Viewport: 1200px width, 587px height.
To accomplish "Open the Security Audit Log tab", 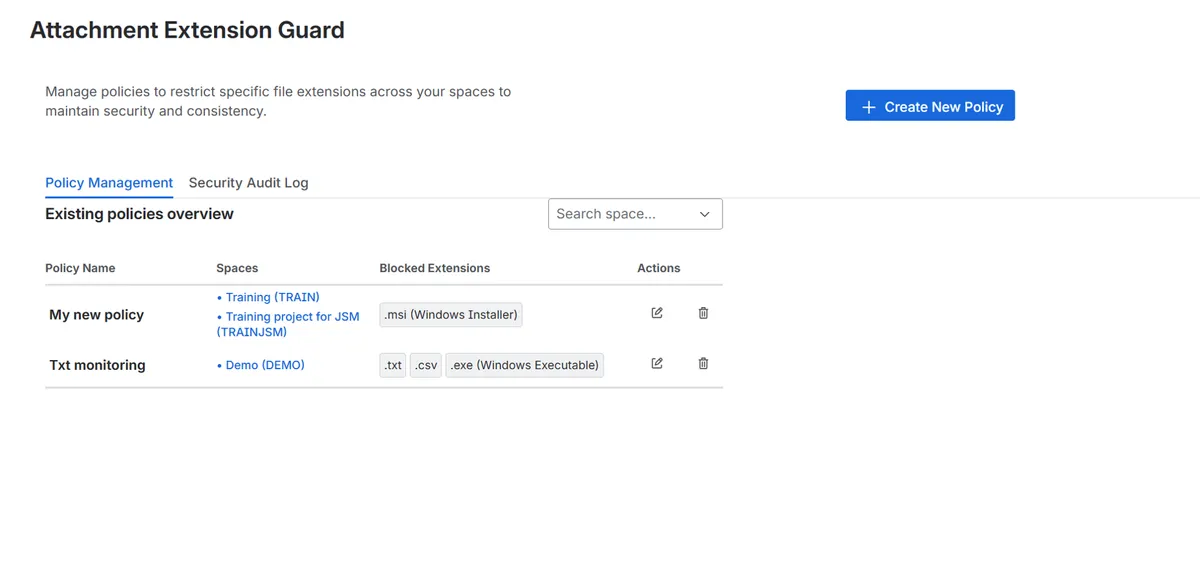I will tap(248, 183).
